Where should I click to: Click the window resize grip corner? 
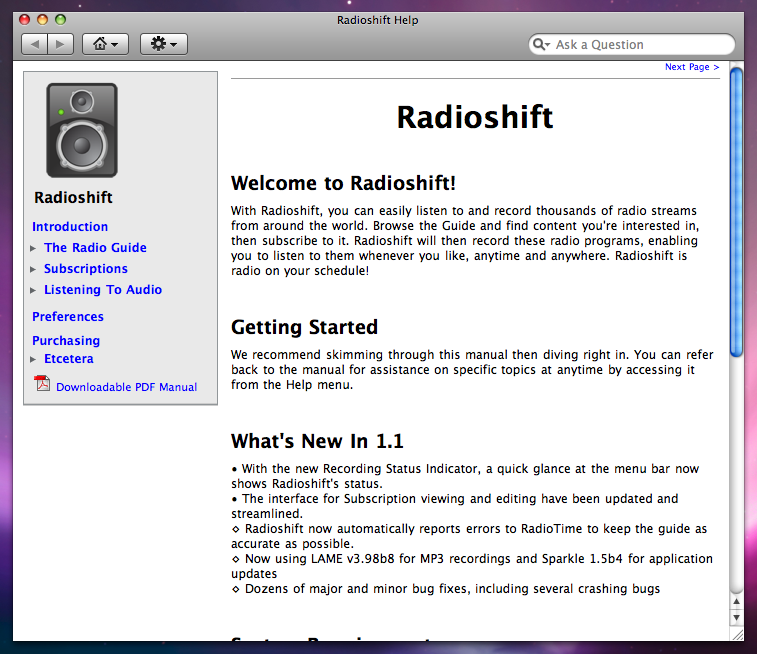737,635
